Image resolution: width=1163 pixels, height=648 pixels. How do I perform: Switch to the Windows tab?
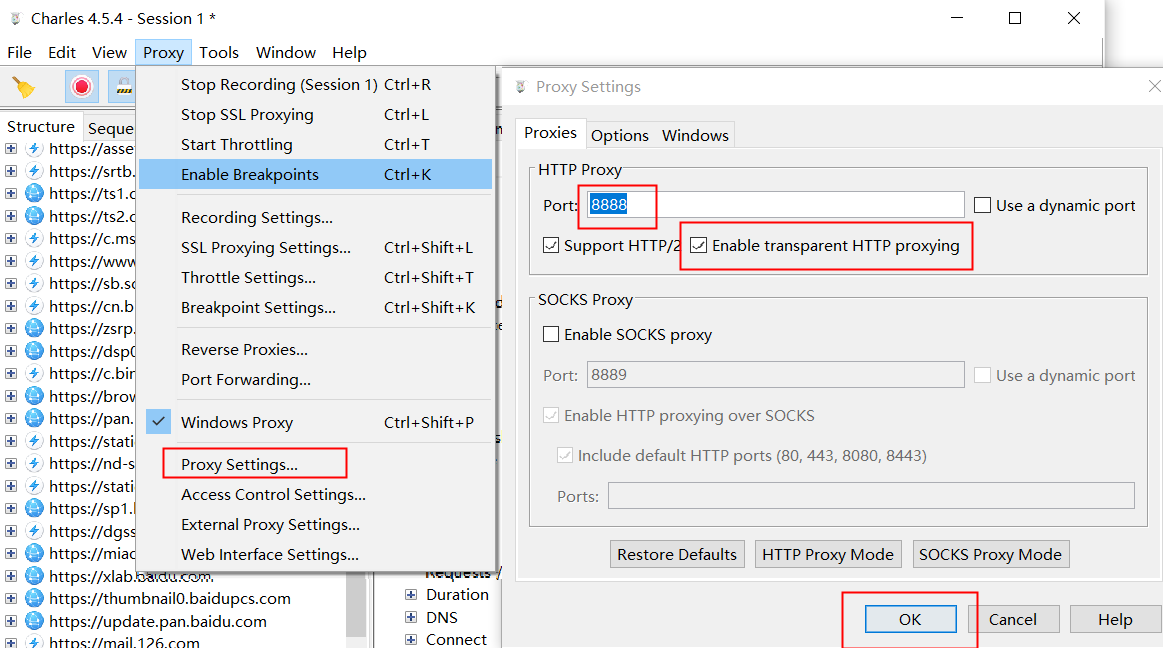point(696,136)
